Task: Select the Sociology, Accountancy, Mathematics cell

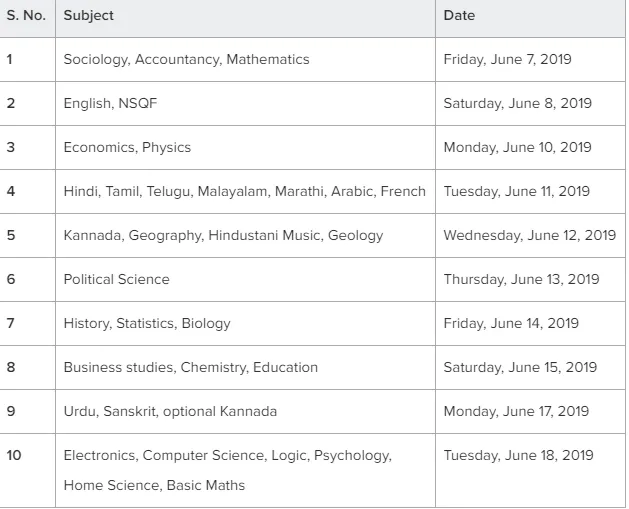Action: point(245,60)
